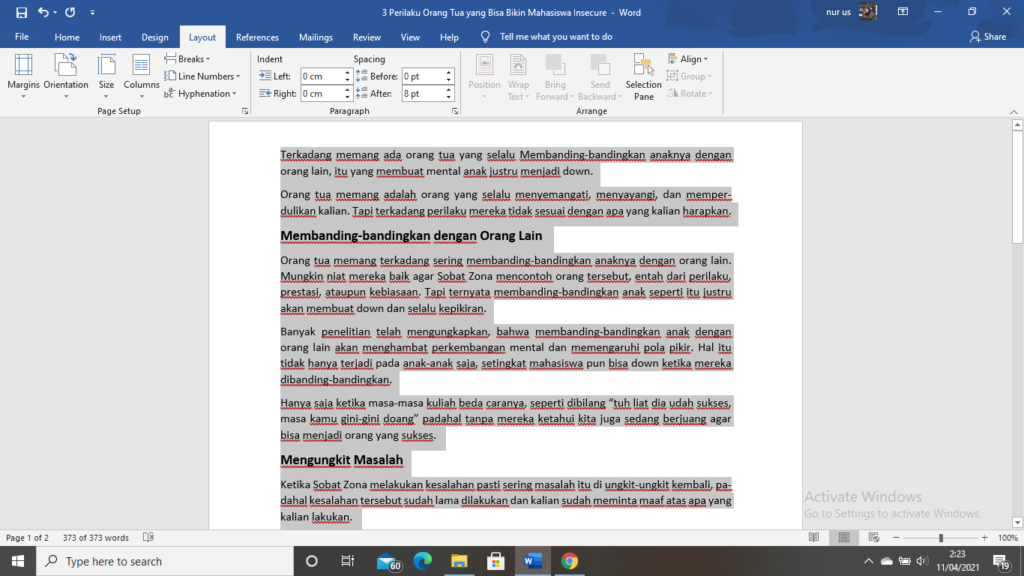Open the File tab
Image resolution: width=1024 pixels, height=576 pixels.
click(22, 37)
